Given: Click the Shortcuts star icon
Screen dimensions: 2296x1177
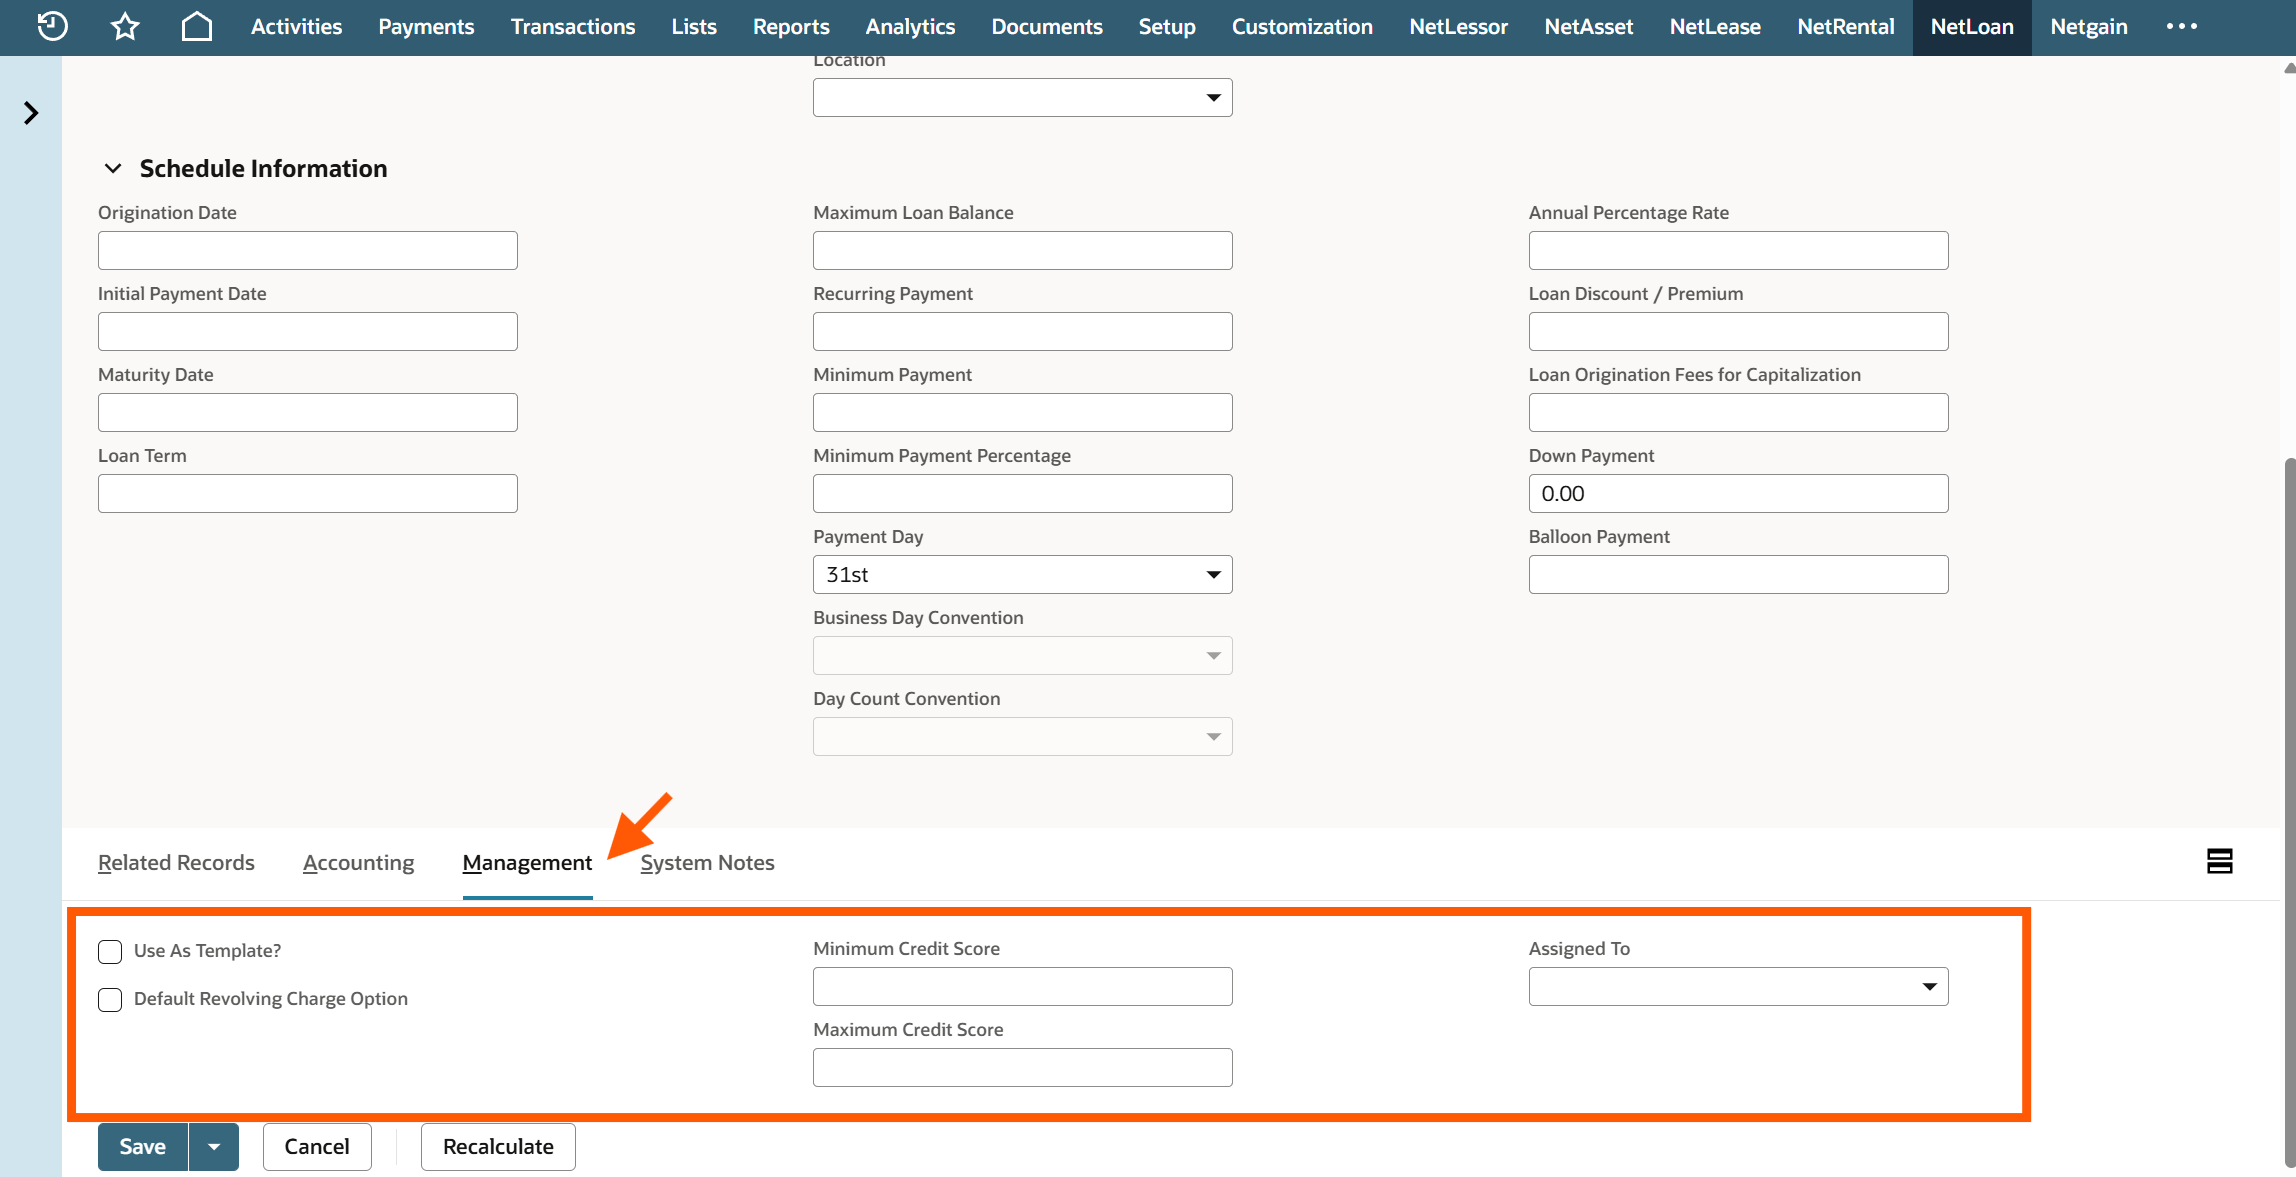Looking at the screenshot, I should click(x=125, y=27).
